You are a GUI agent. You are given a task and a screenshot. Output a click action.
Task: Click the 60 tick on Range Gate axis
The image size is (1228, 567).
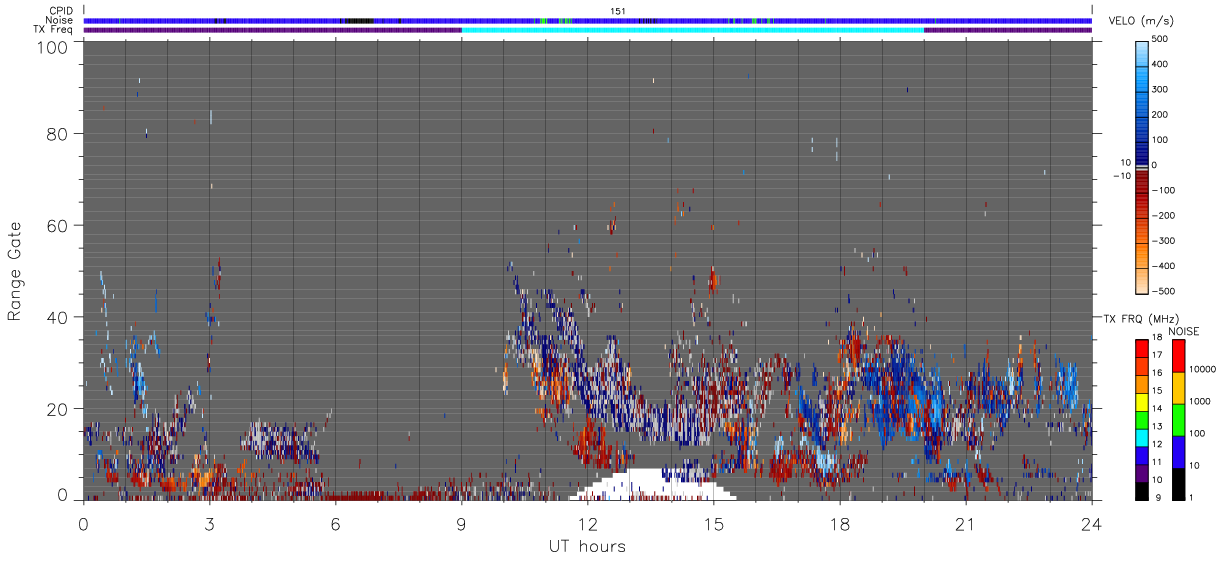coord(57,225)
